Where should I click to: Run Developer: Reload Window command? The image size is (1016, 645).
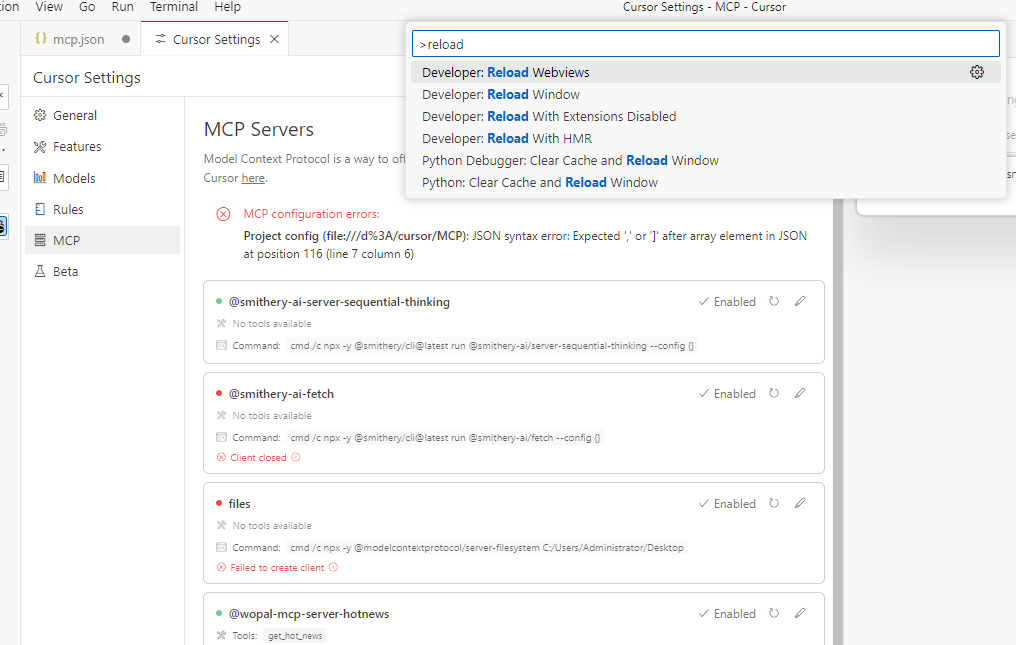706,94
